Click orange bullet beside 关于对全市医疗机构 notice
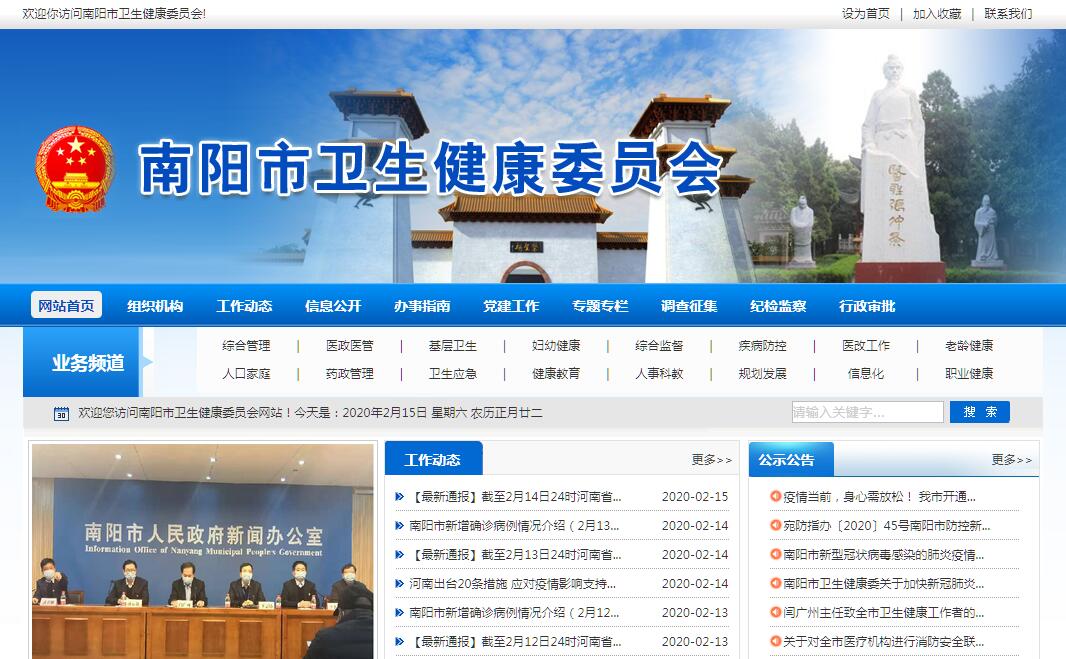 [x=775, y=642]
